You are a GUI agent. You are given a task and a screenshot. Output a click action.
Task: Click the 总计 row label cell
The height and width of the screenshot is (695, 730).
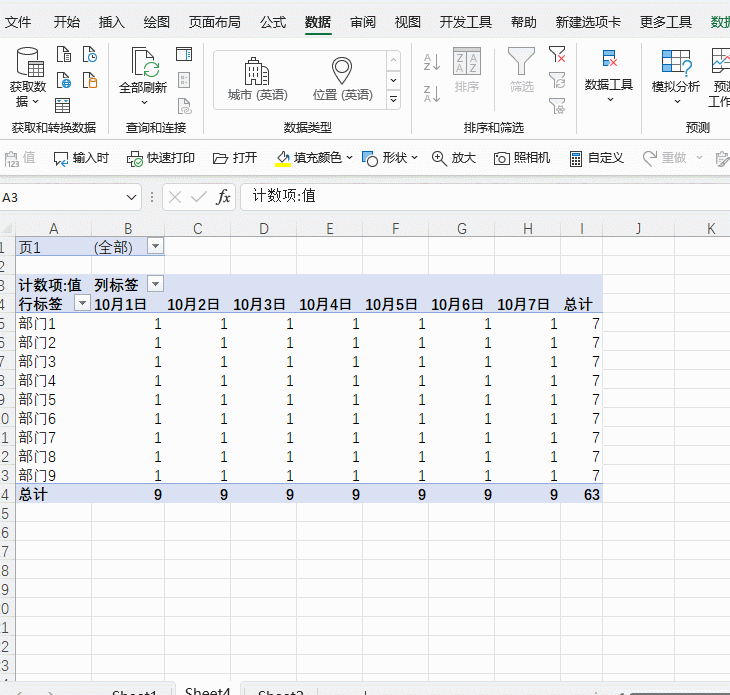pyautogui.click(x=54, y=494)
